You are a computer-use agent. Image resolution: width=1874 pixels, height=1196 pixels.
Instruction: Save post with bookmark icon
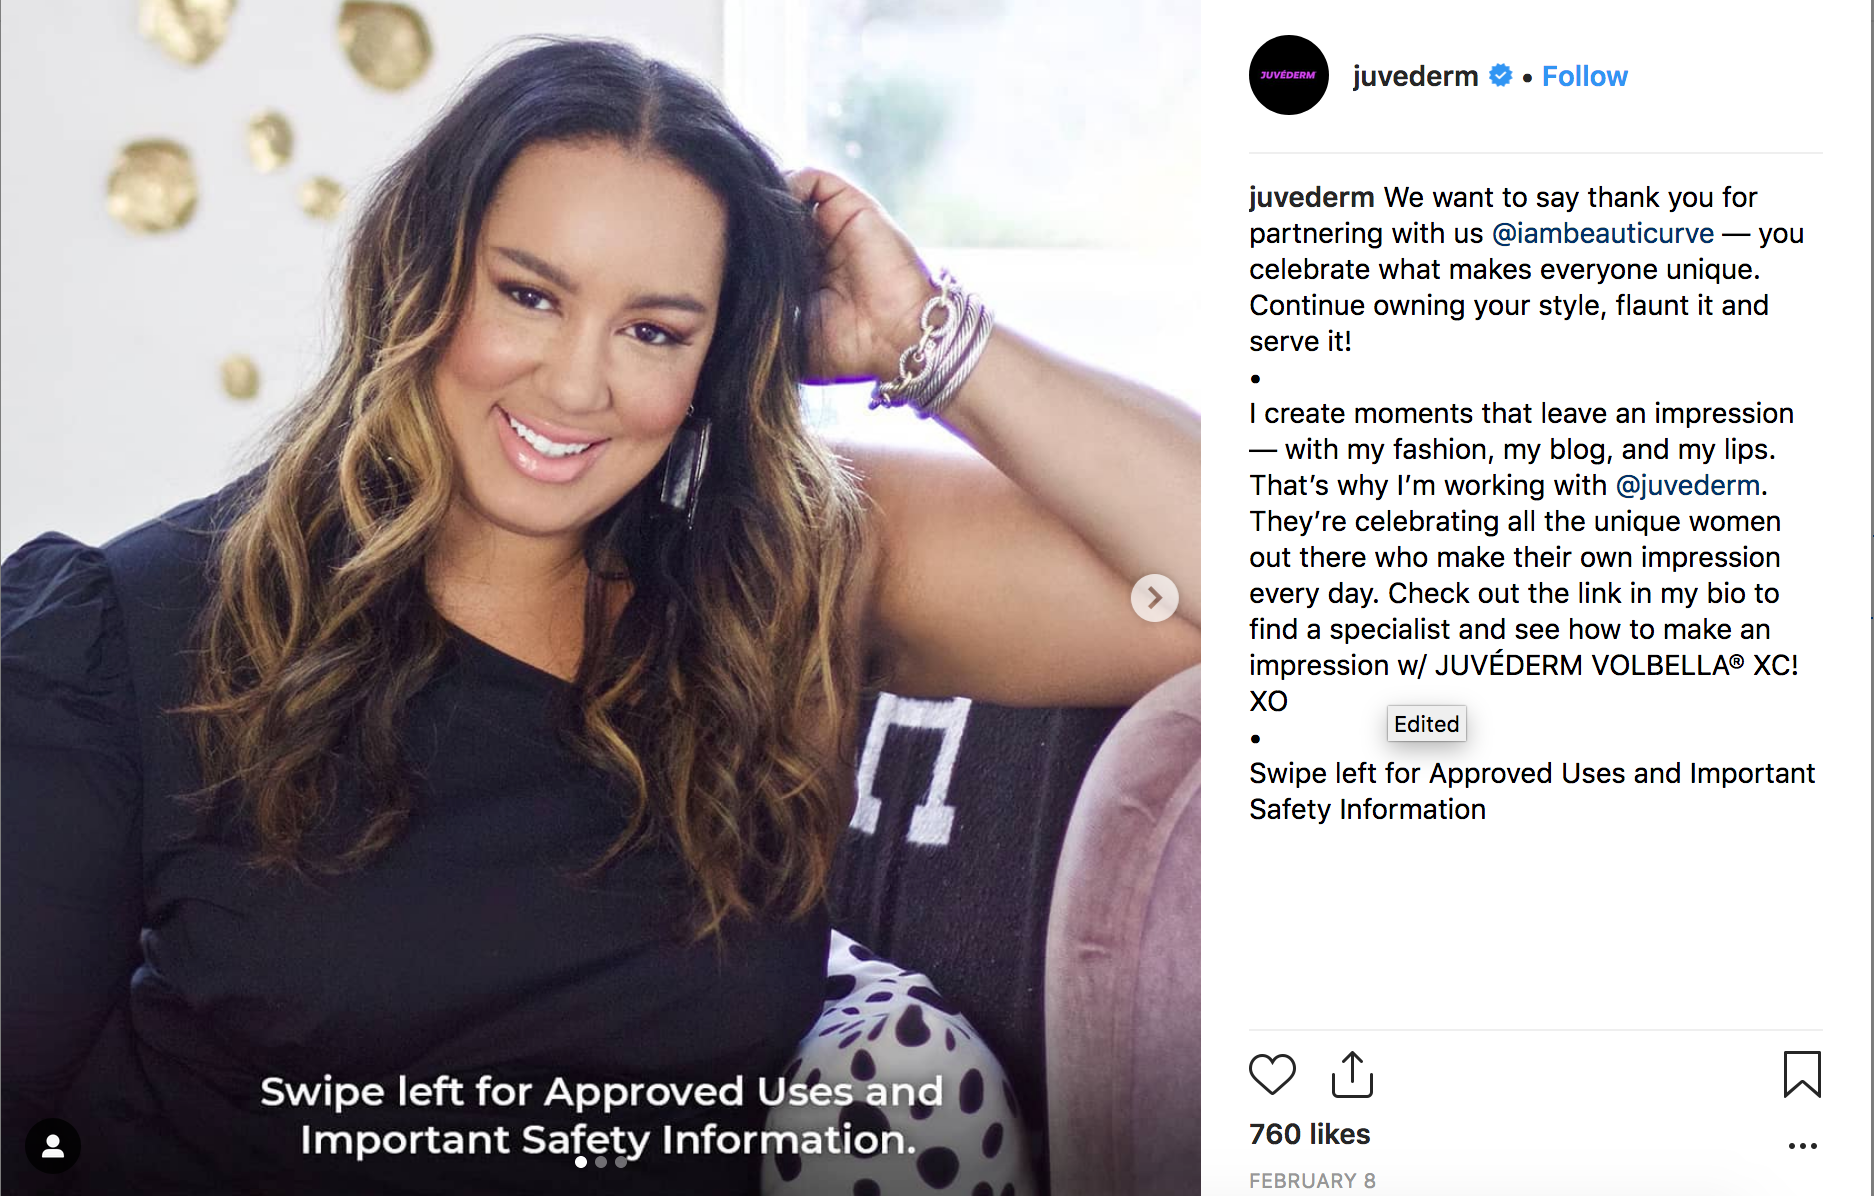[x=1802, y=1074]
